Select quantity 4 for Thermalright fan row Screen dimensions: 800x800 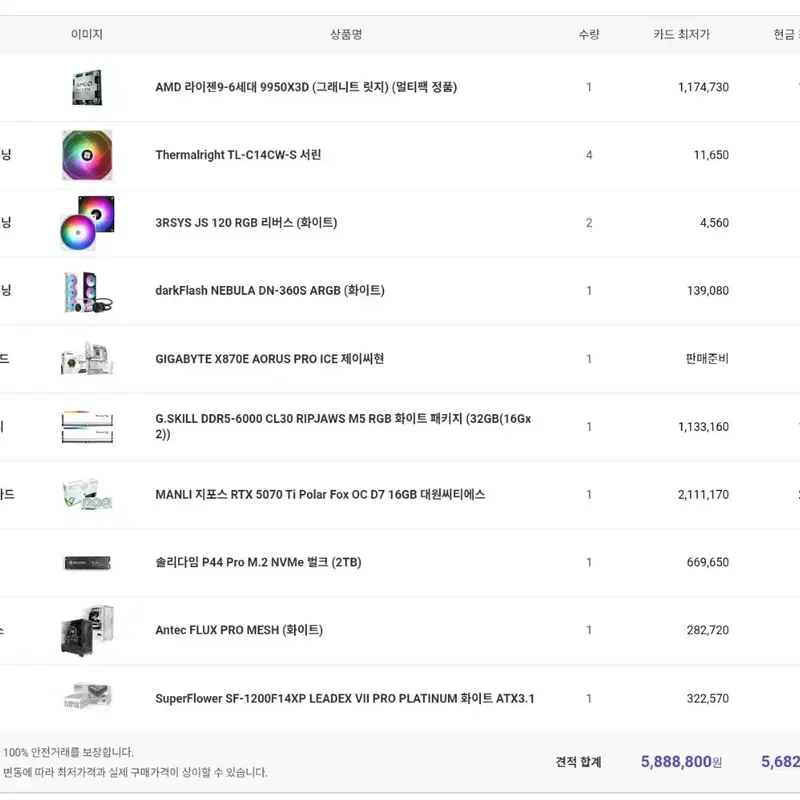tap(589, 155)
